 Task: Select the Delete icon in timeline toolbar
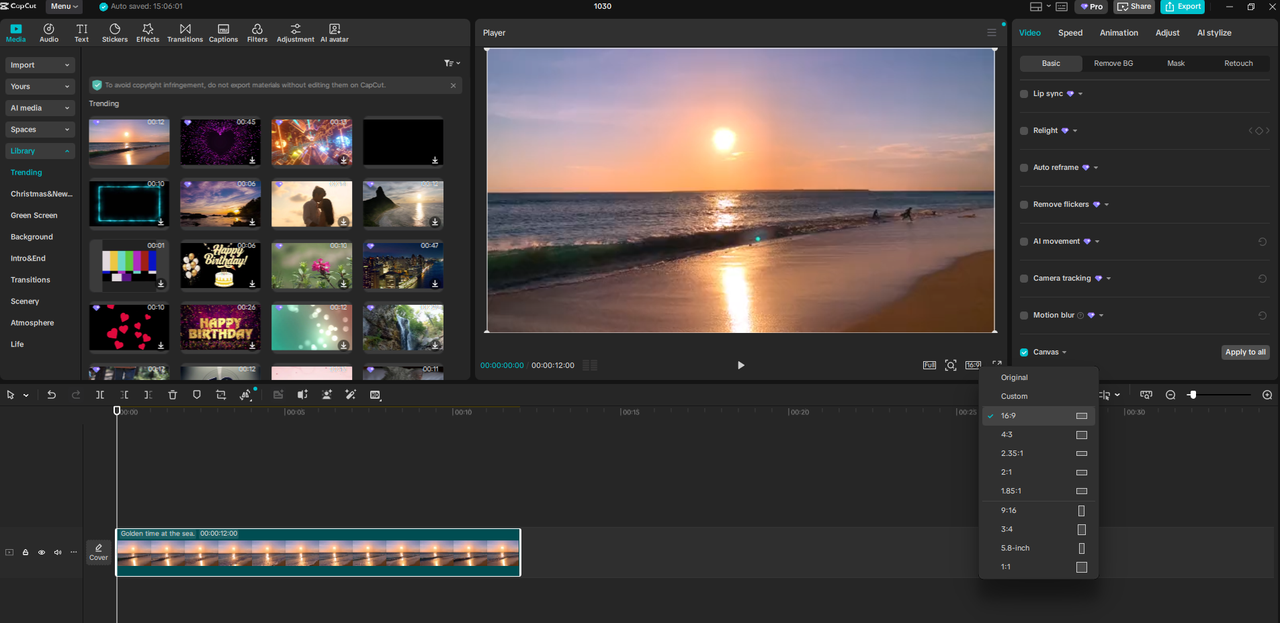click(x=172, y=394)
